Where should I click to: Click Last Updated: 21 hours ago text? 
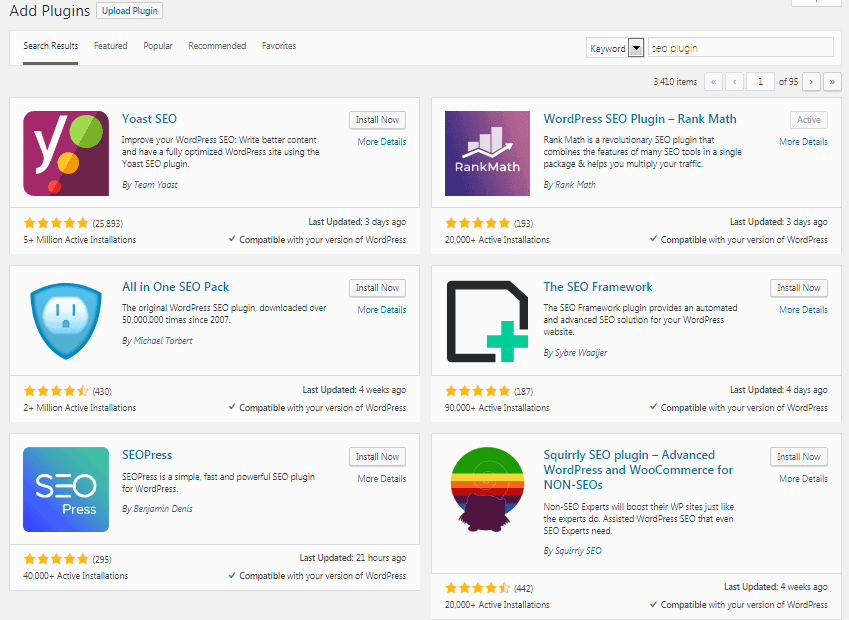point(353,558)
